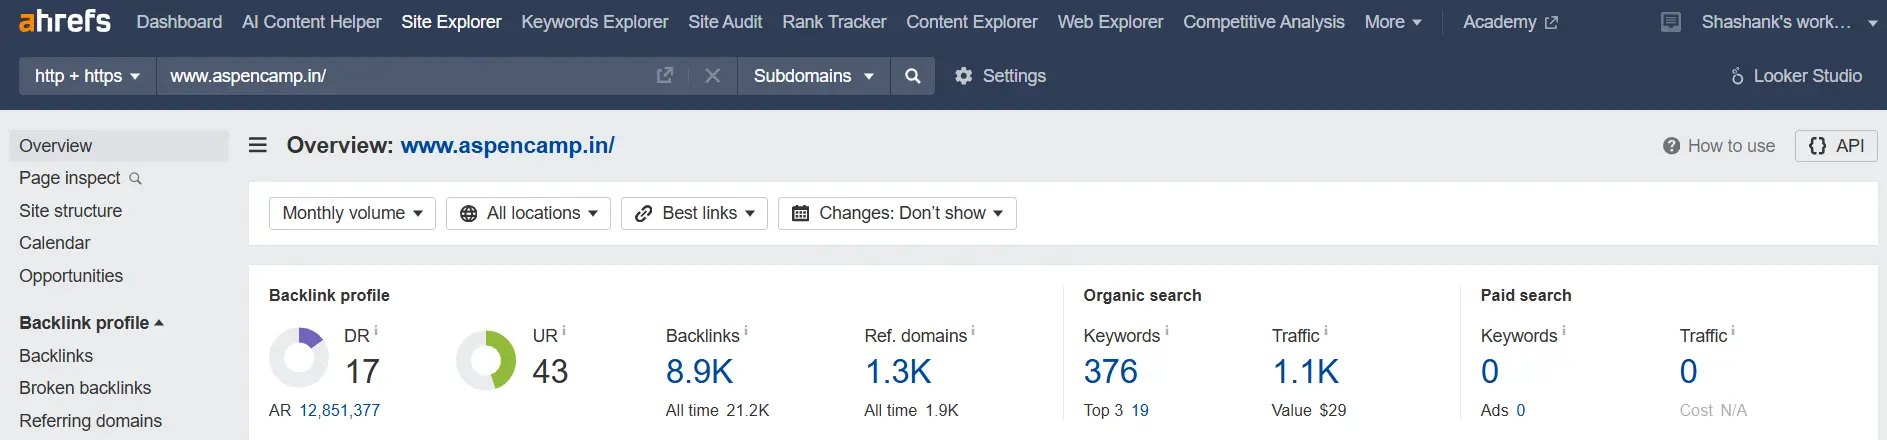Open URL in new tab icon
1887x440 pixels.
point(664,76)
